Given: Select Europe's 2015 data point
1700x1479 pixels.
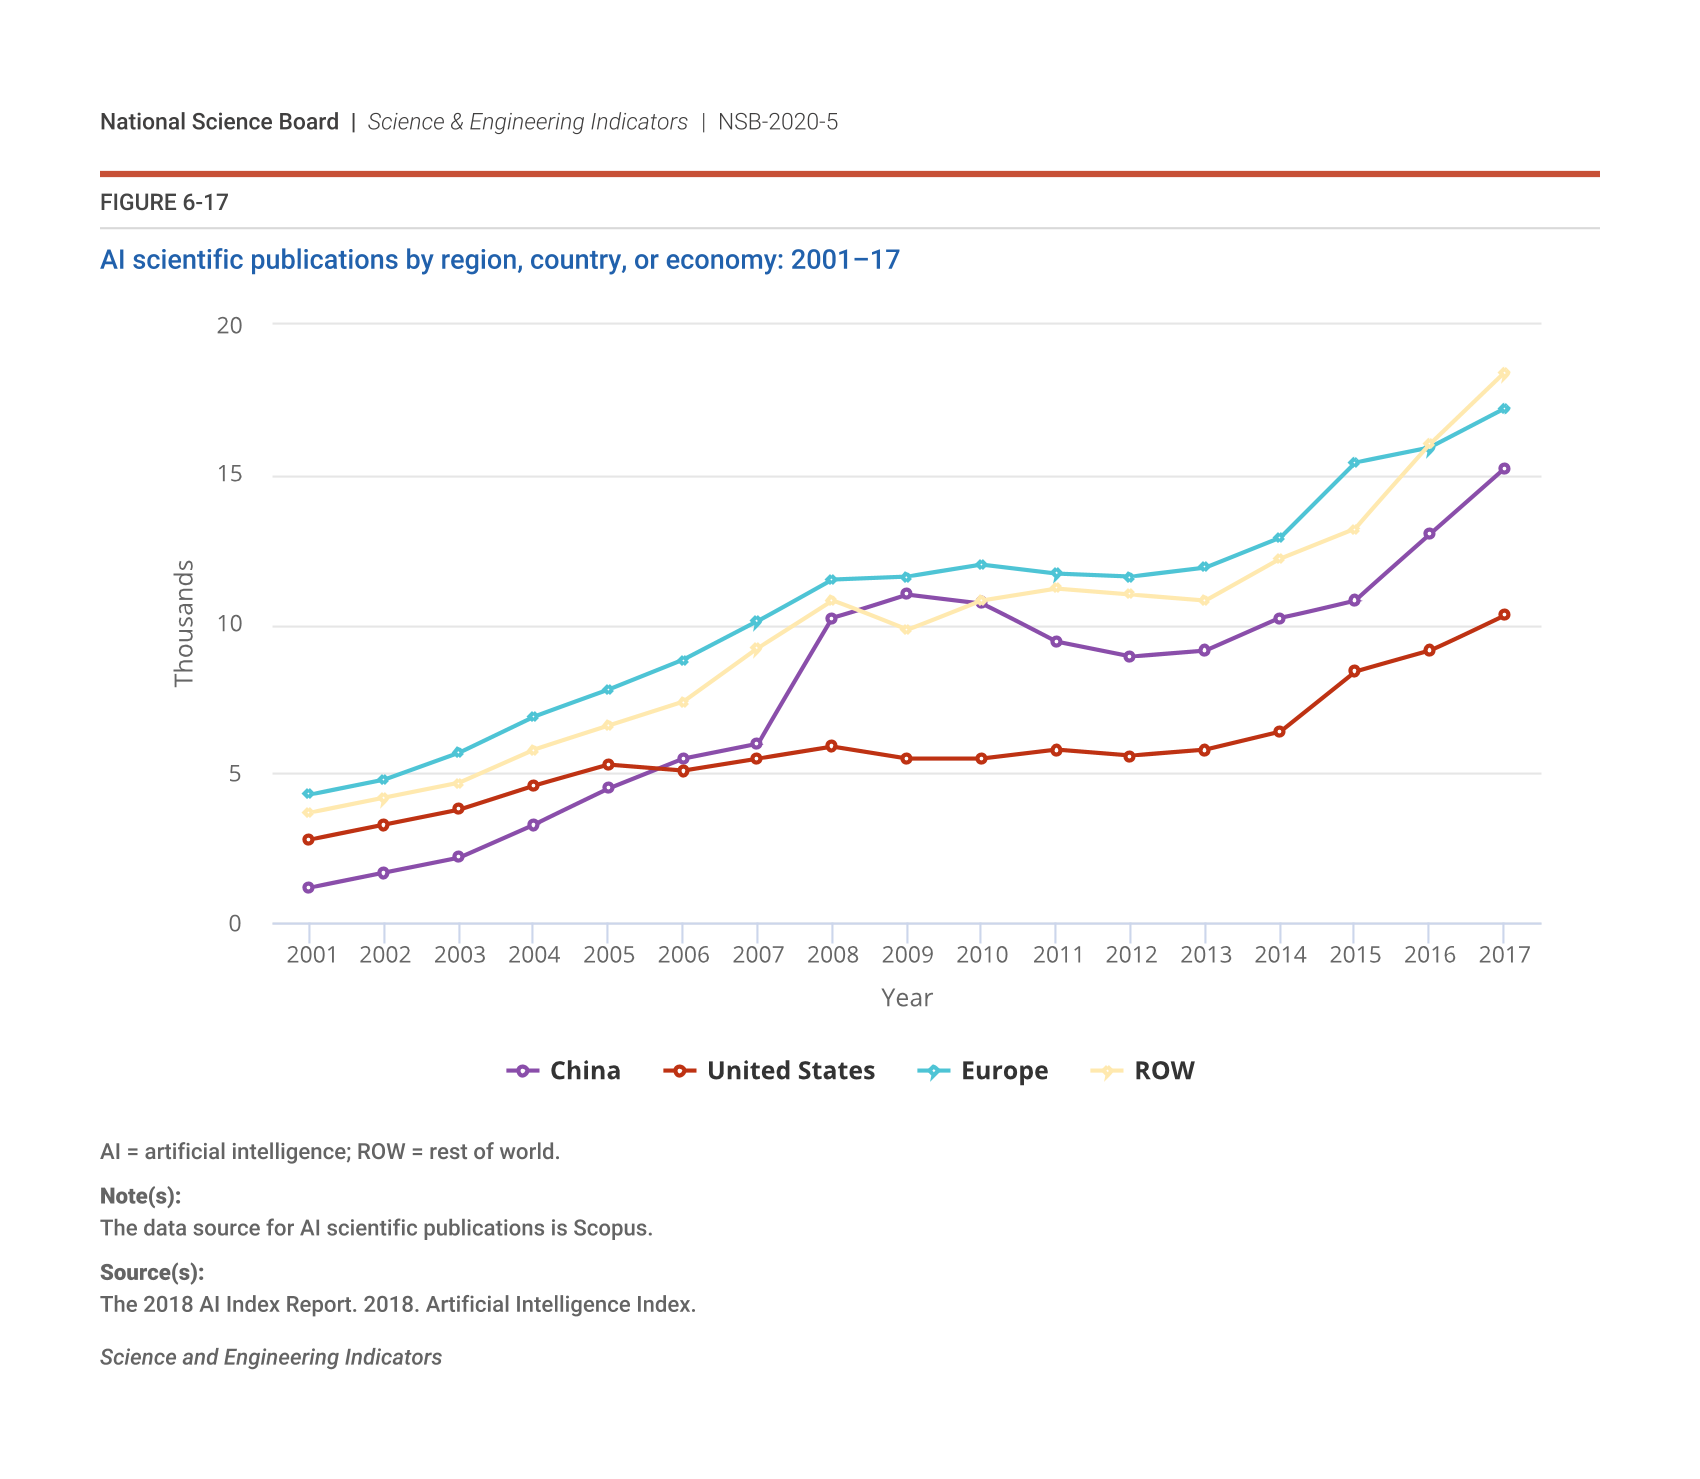Looking at the screenshot, I should point(1354,463).
